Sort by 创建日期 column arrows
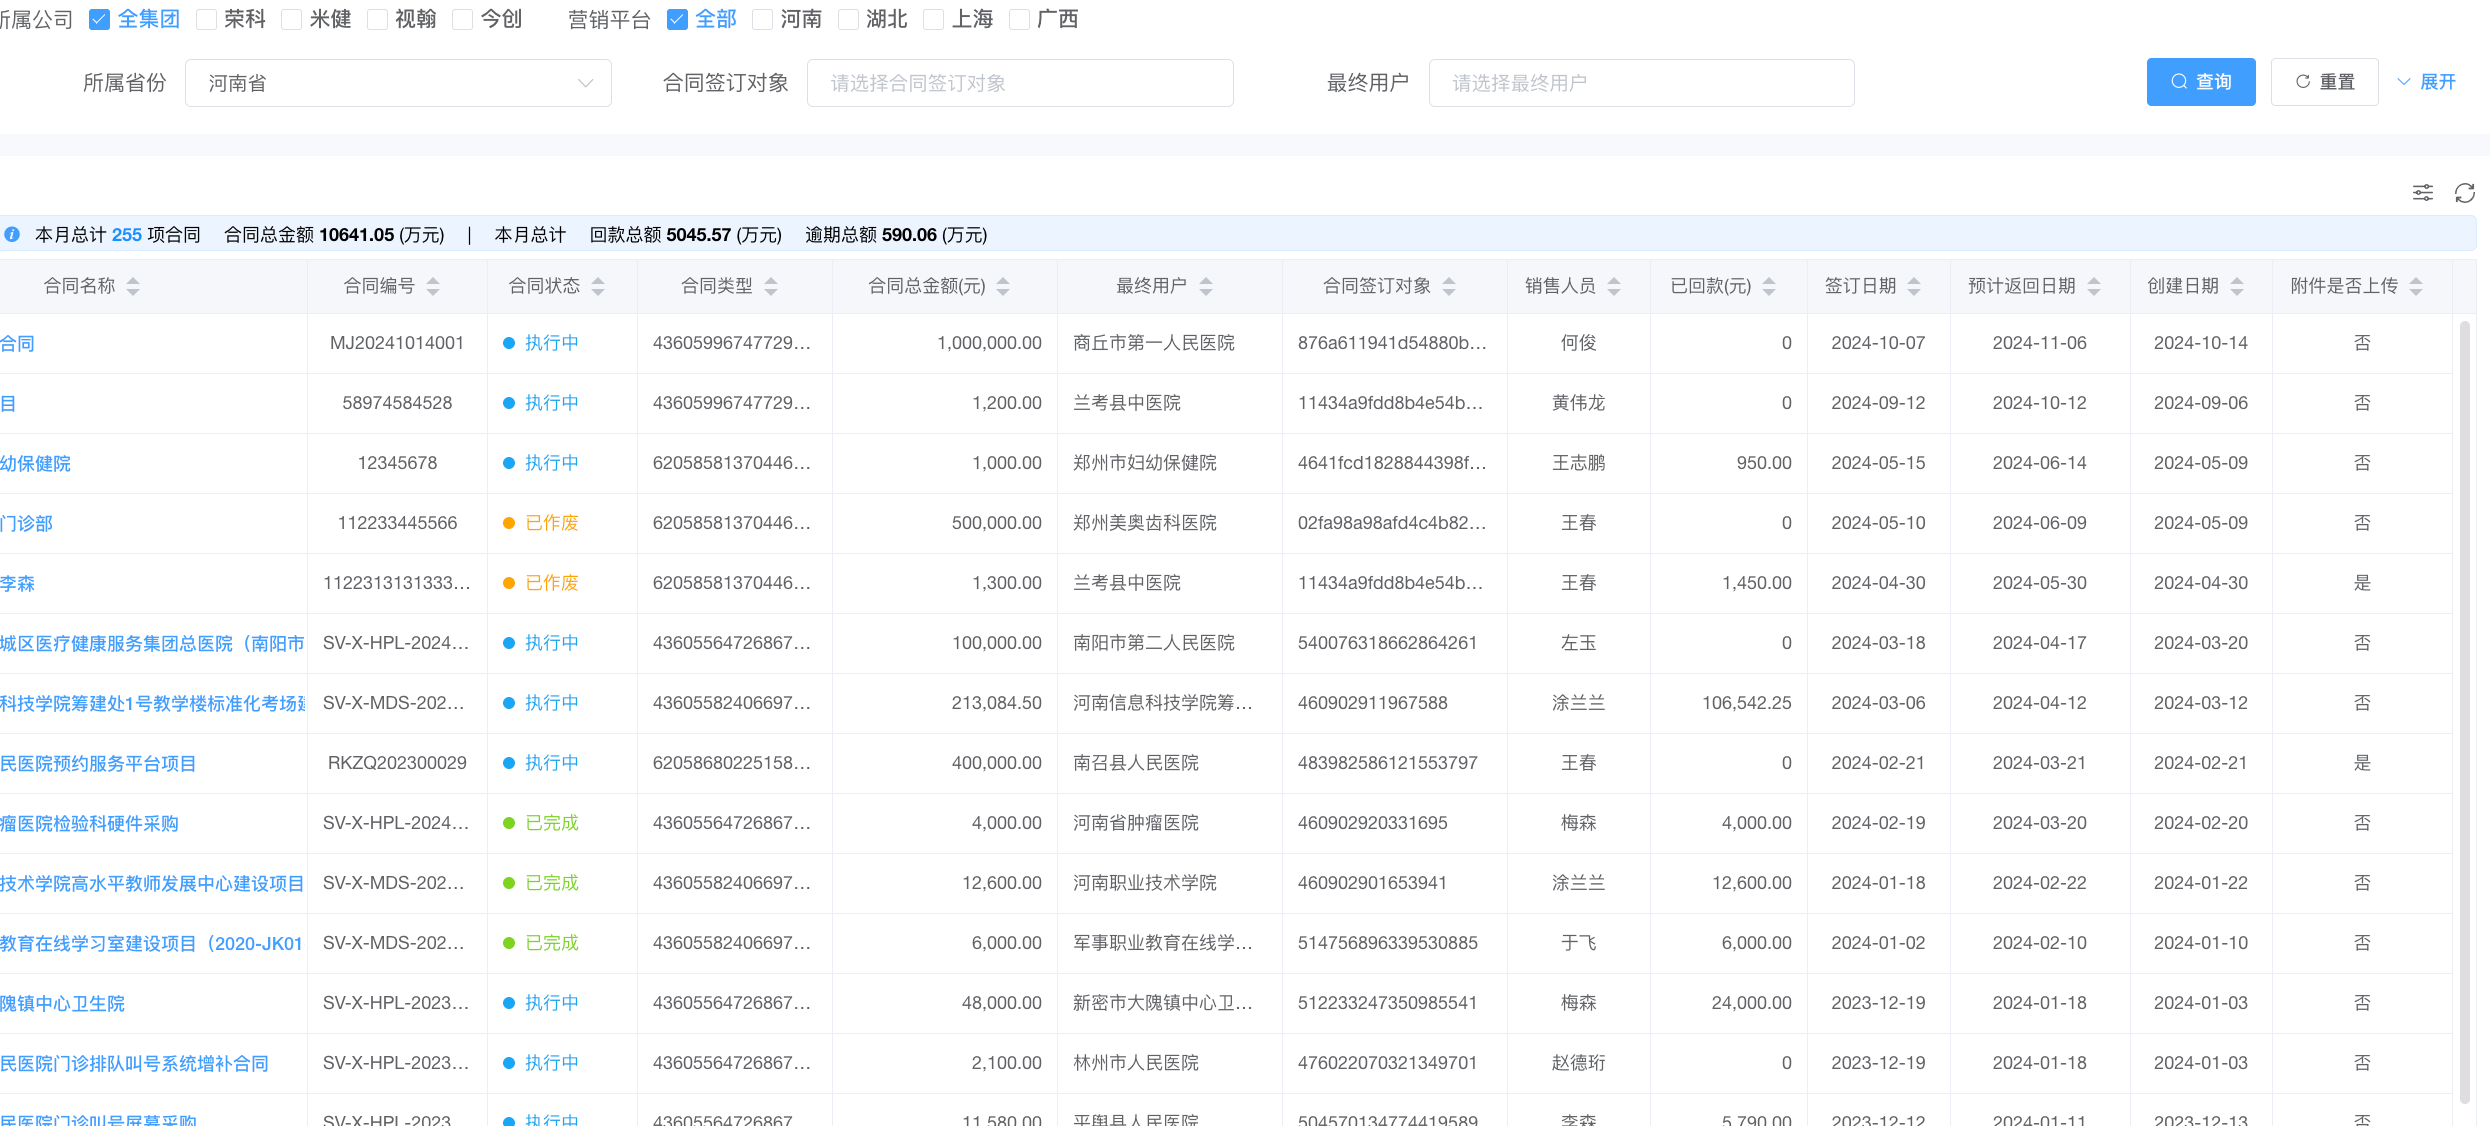 tap(2237, 287)
